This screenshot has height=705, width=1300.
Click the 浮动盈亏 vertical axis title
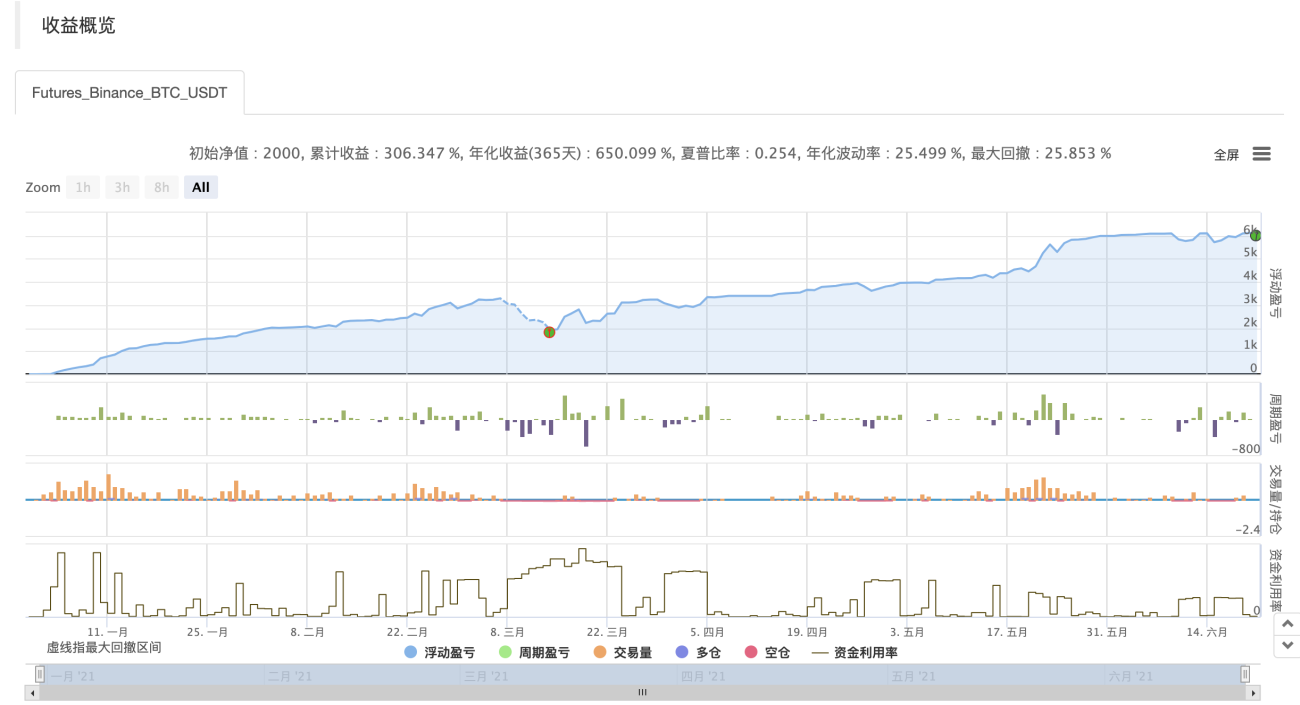click(1277, 294)
